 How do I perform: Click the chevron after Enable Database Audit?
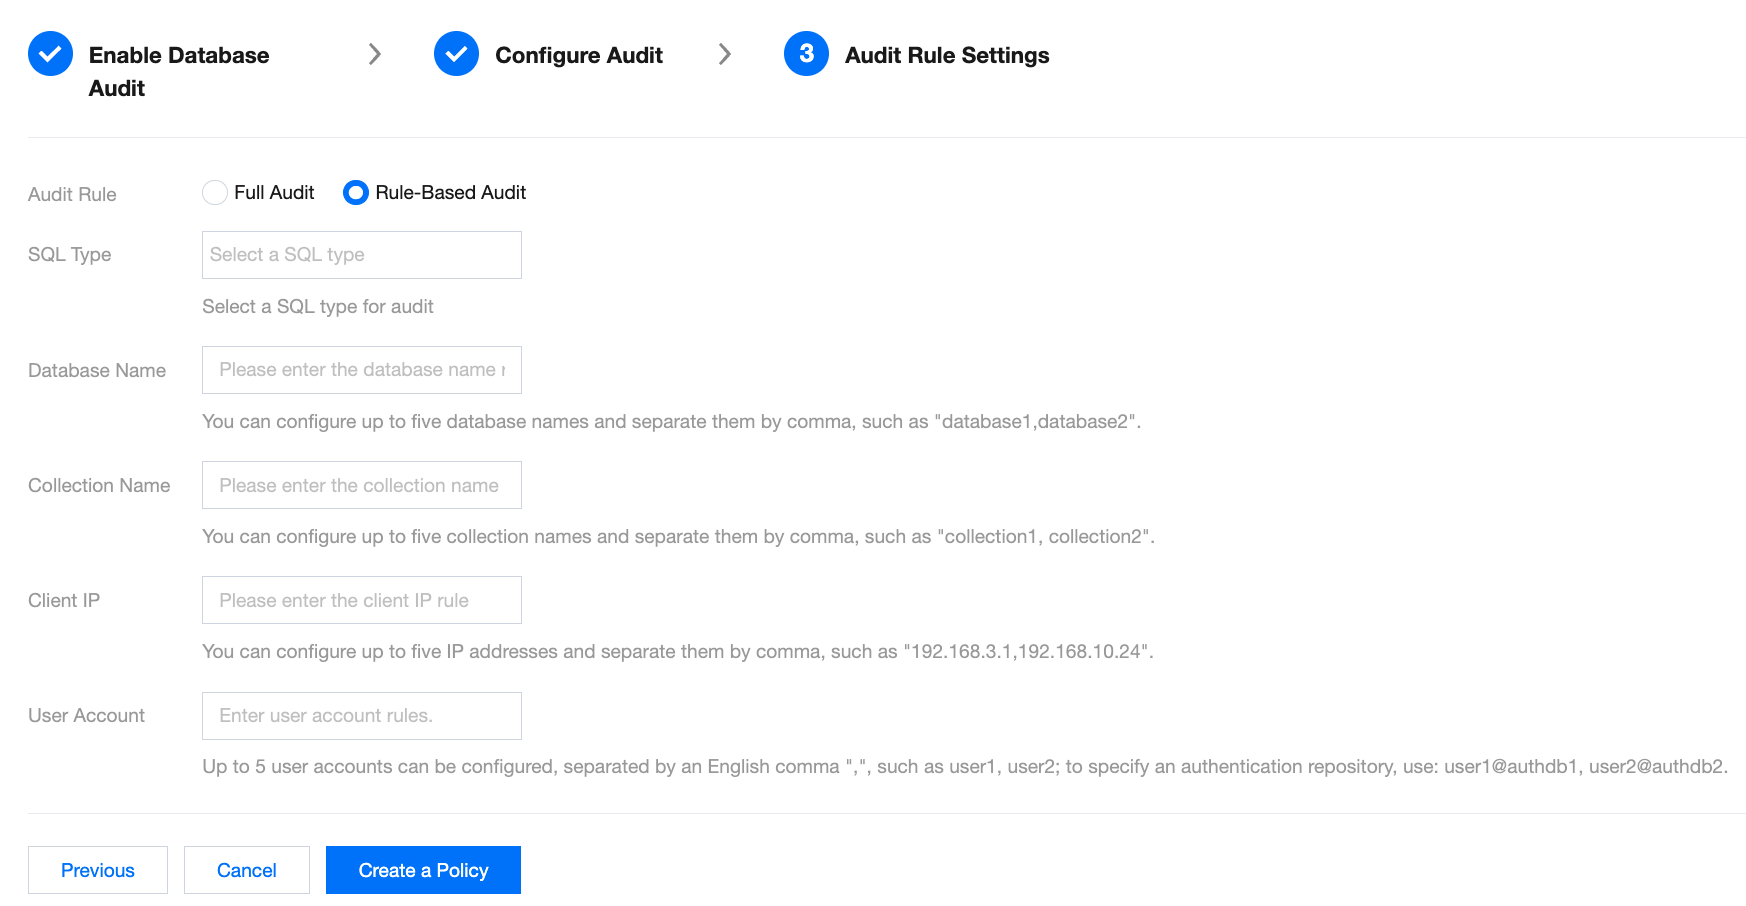(x=375, y=54)
